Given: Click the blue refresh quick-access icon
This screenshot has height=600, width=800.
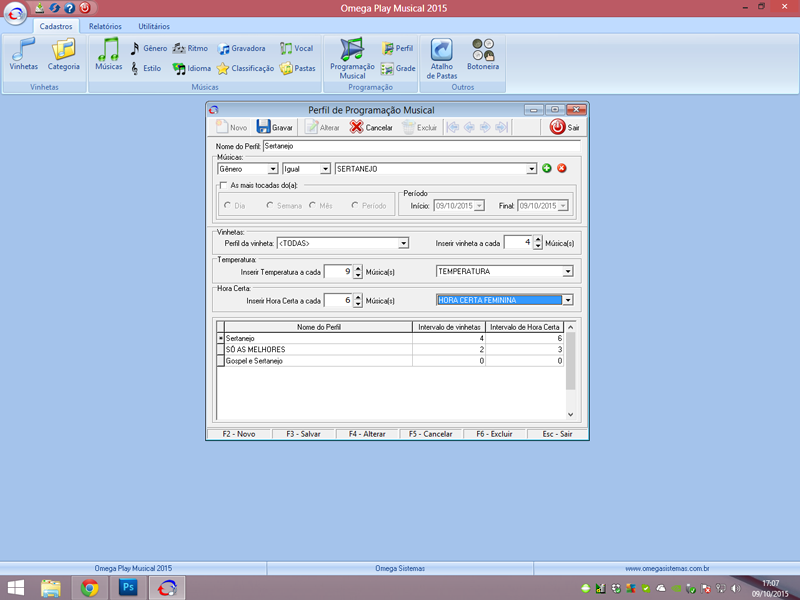Looking at the screenshot, I should 55,8.
